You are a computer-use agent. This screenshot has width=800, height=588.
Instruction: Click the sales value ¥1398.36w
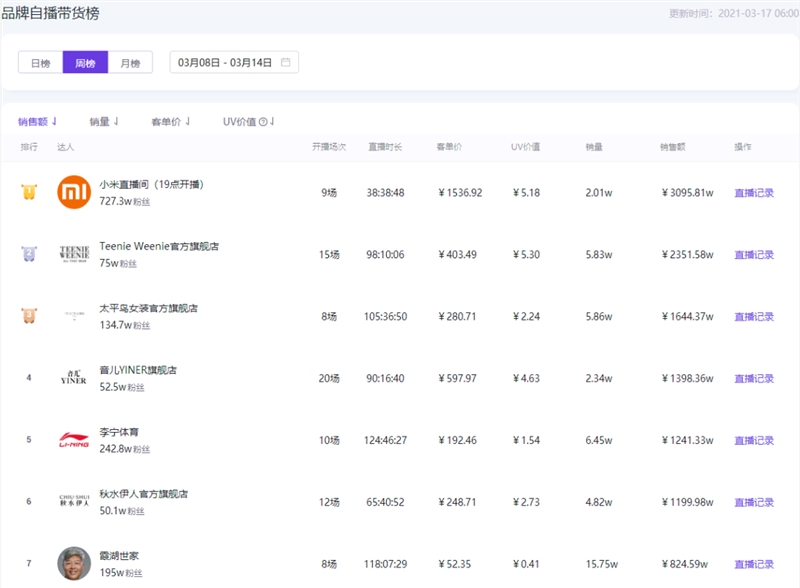tap(687, 379)
